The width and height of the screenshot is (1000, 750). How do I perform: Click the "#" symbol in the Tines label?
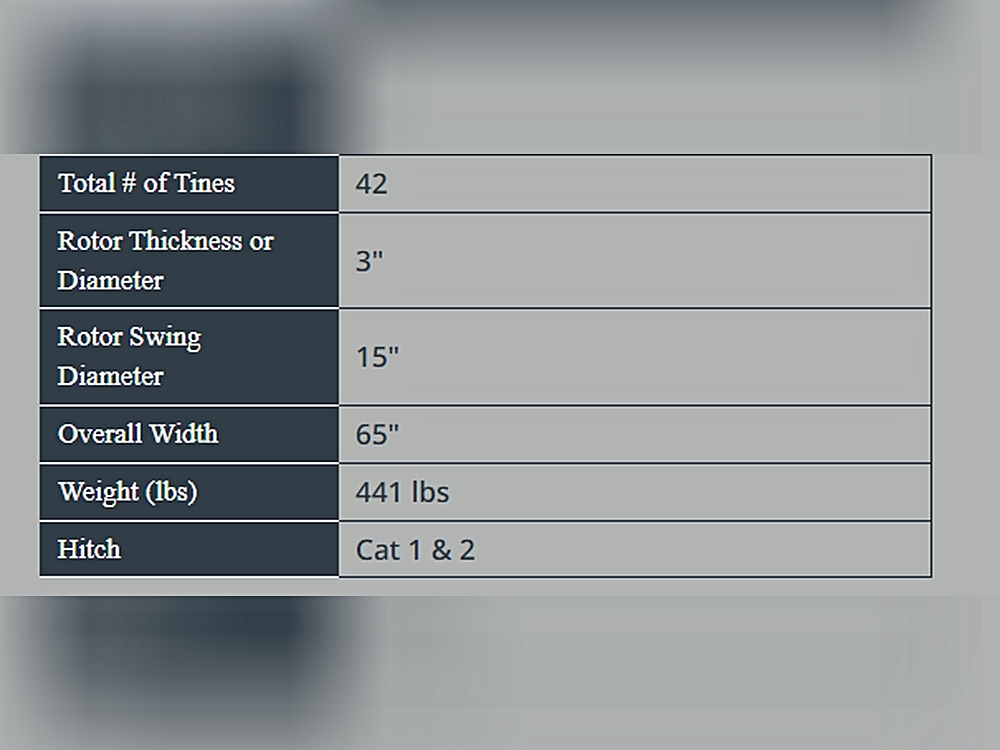(127, 183)
